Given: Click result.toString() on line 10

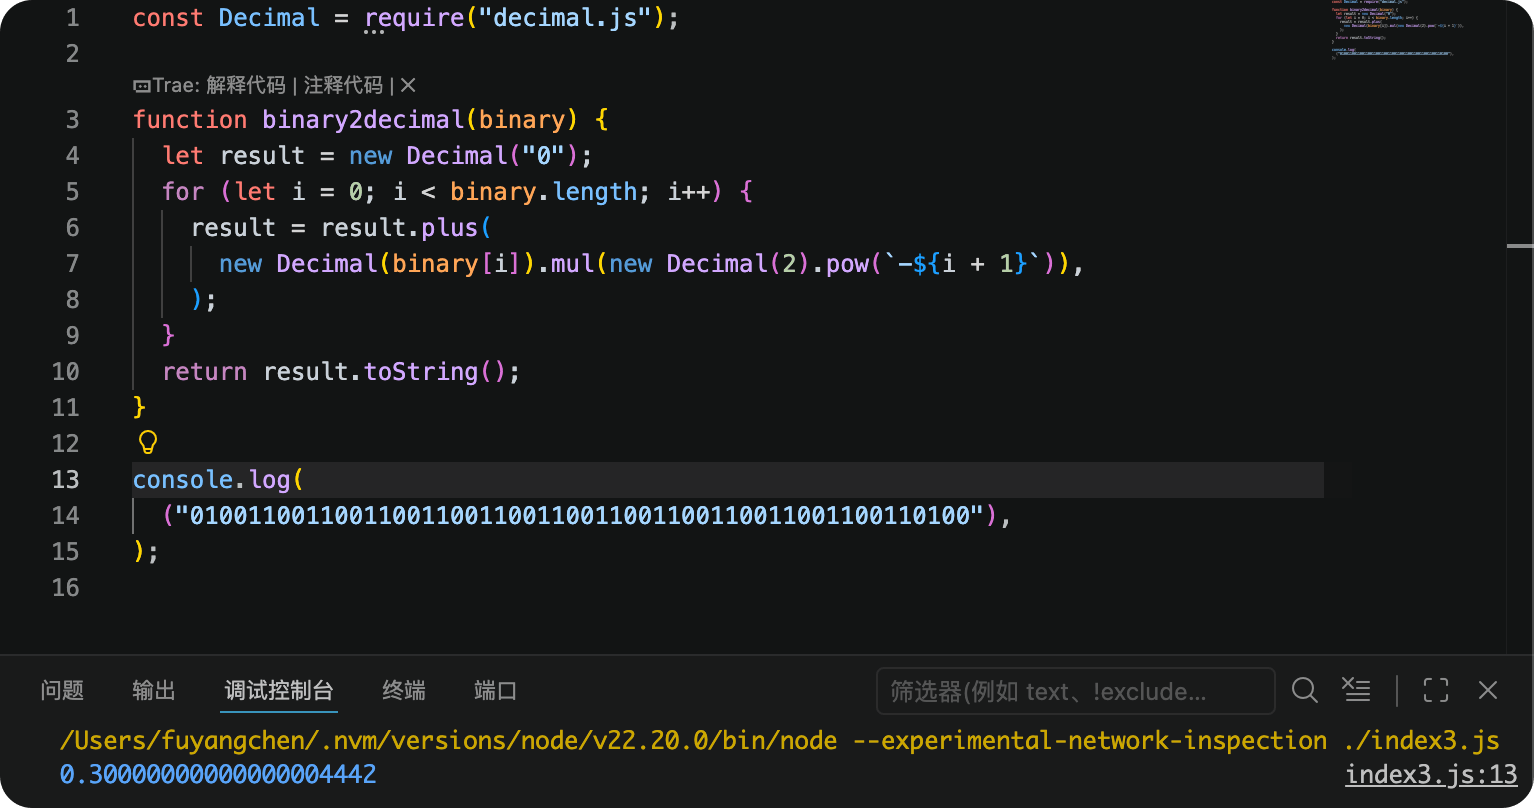Looking at the screenshot, I should tap(385, 372).
